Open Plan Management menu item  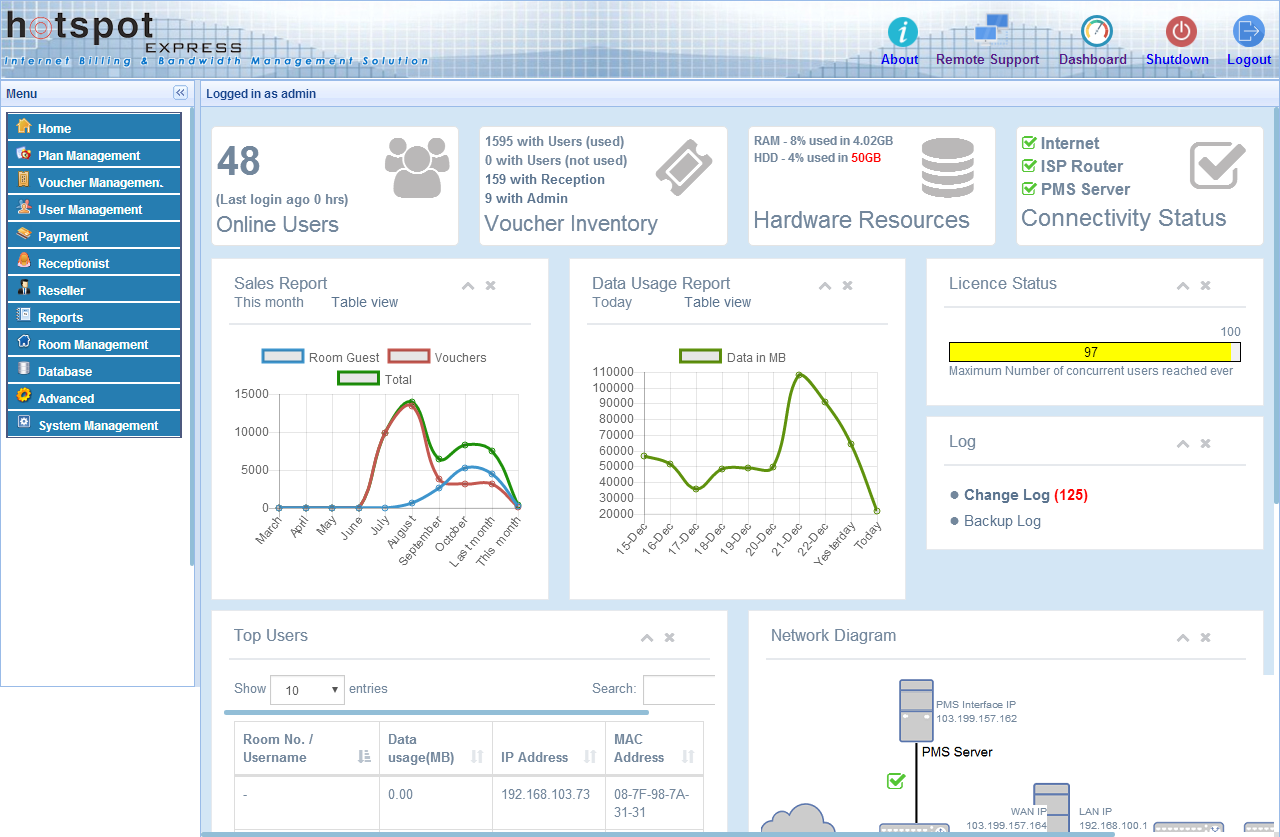[x=89, y=155]
